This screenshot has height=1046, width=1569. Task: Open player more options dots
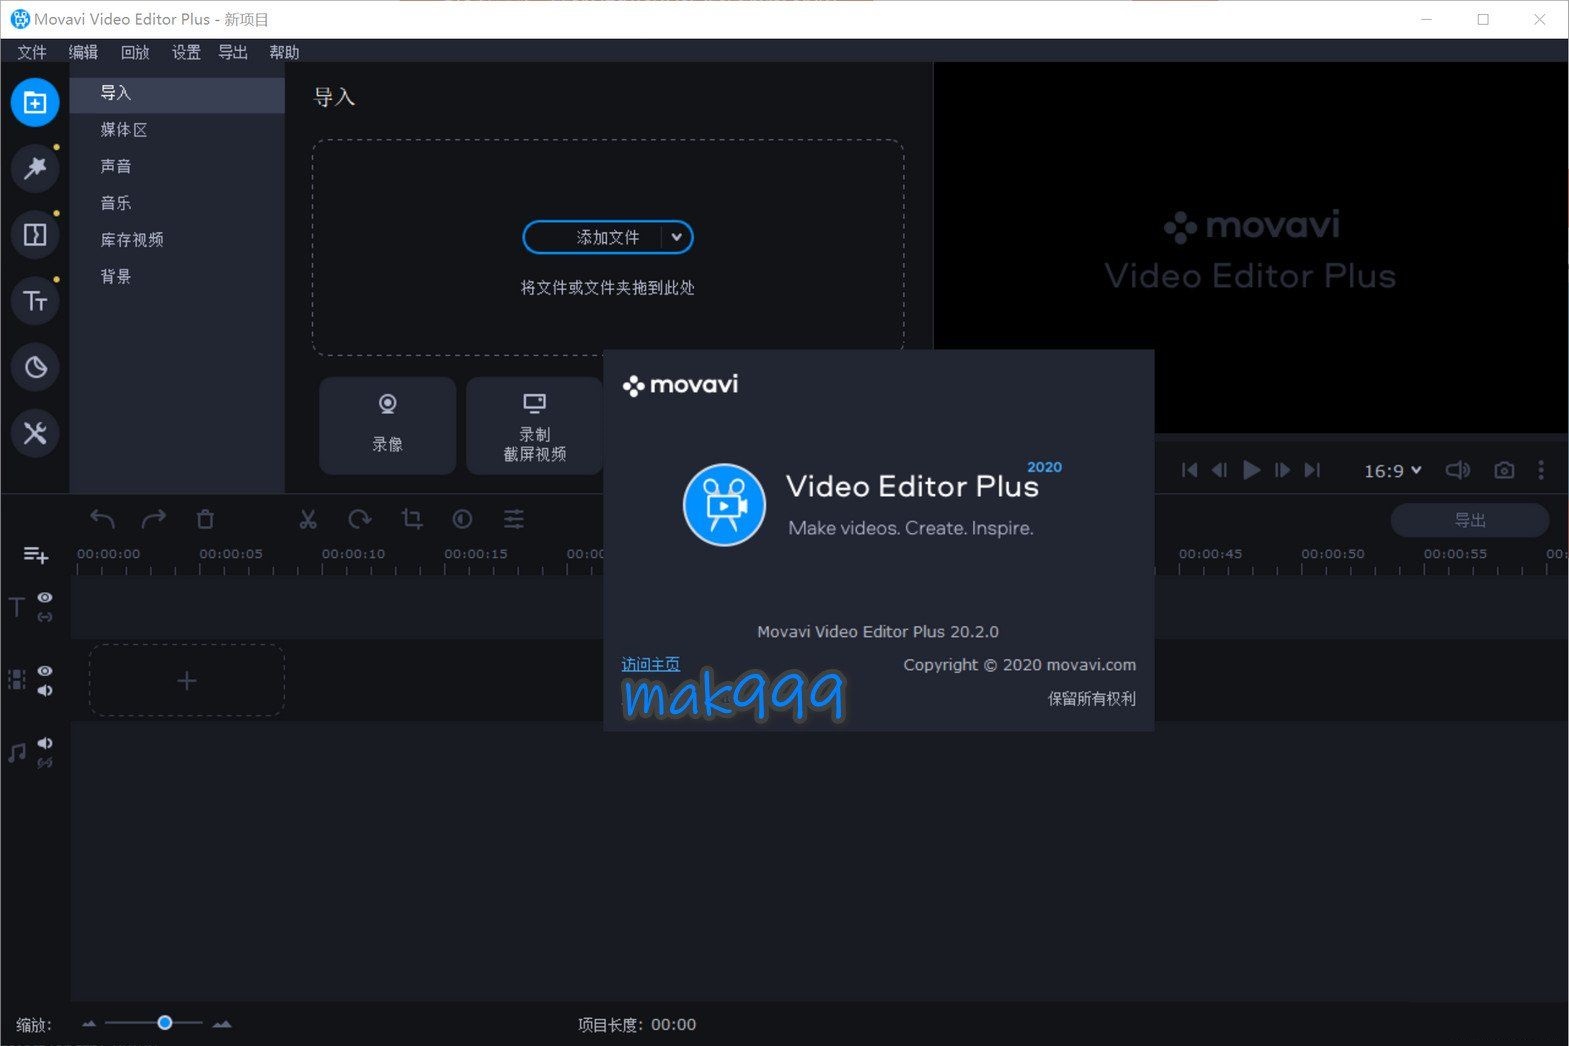click(1541, 470)
